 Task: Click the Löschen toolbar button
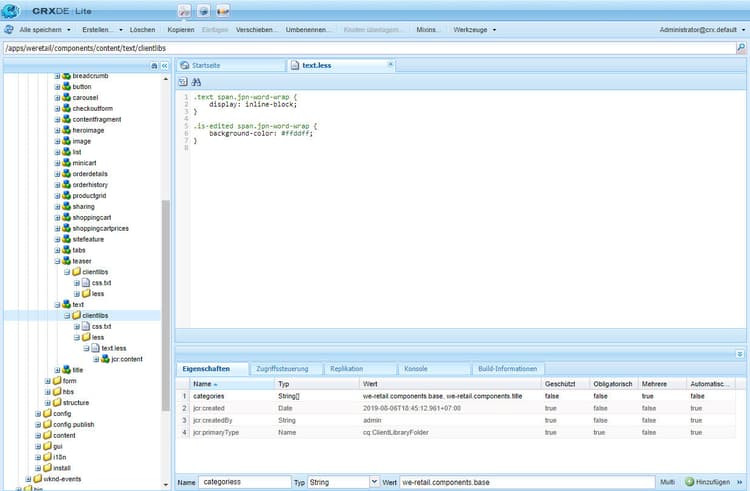[x=142, y=30]
